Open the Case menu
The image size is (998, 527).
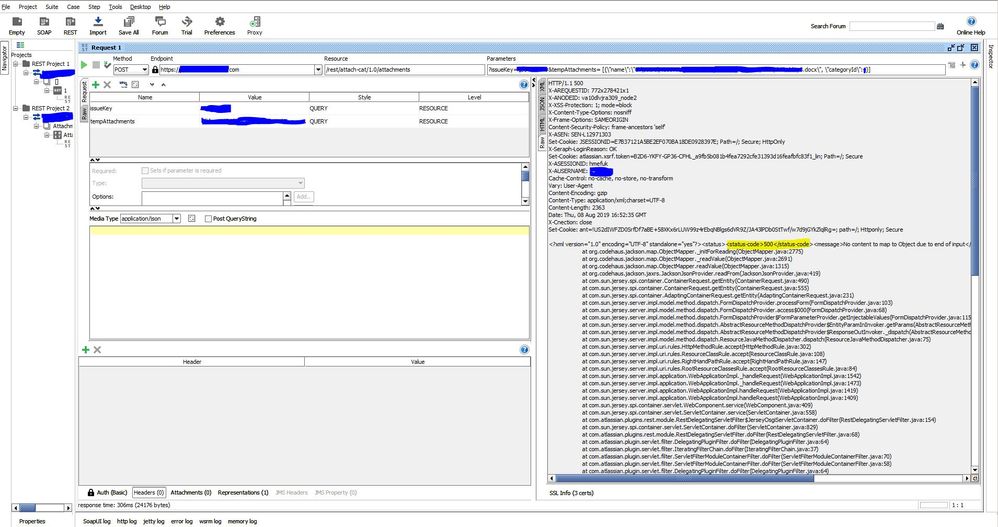73,6
